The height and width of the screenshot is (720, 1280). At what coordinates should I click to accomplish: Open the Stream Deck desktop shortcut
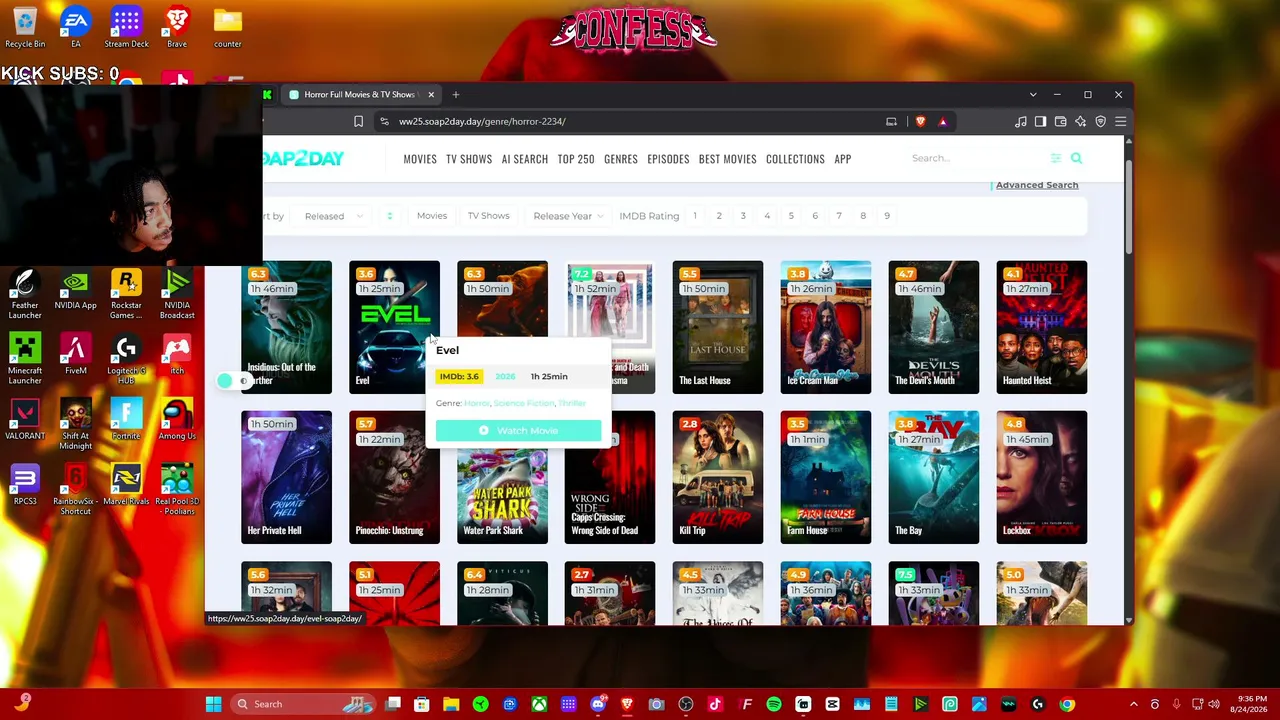[x=126, y=28]
